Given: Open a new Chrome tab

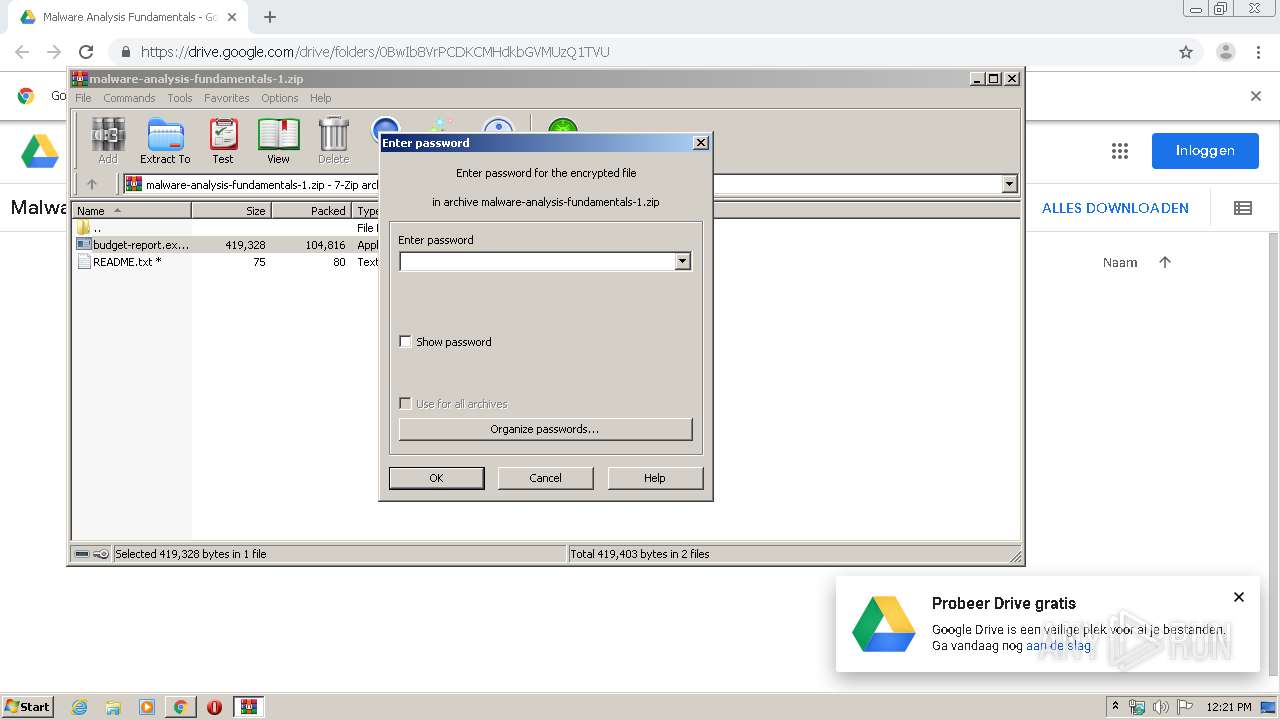Looking at the screenshot, I should pos(270,17).
